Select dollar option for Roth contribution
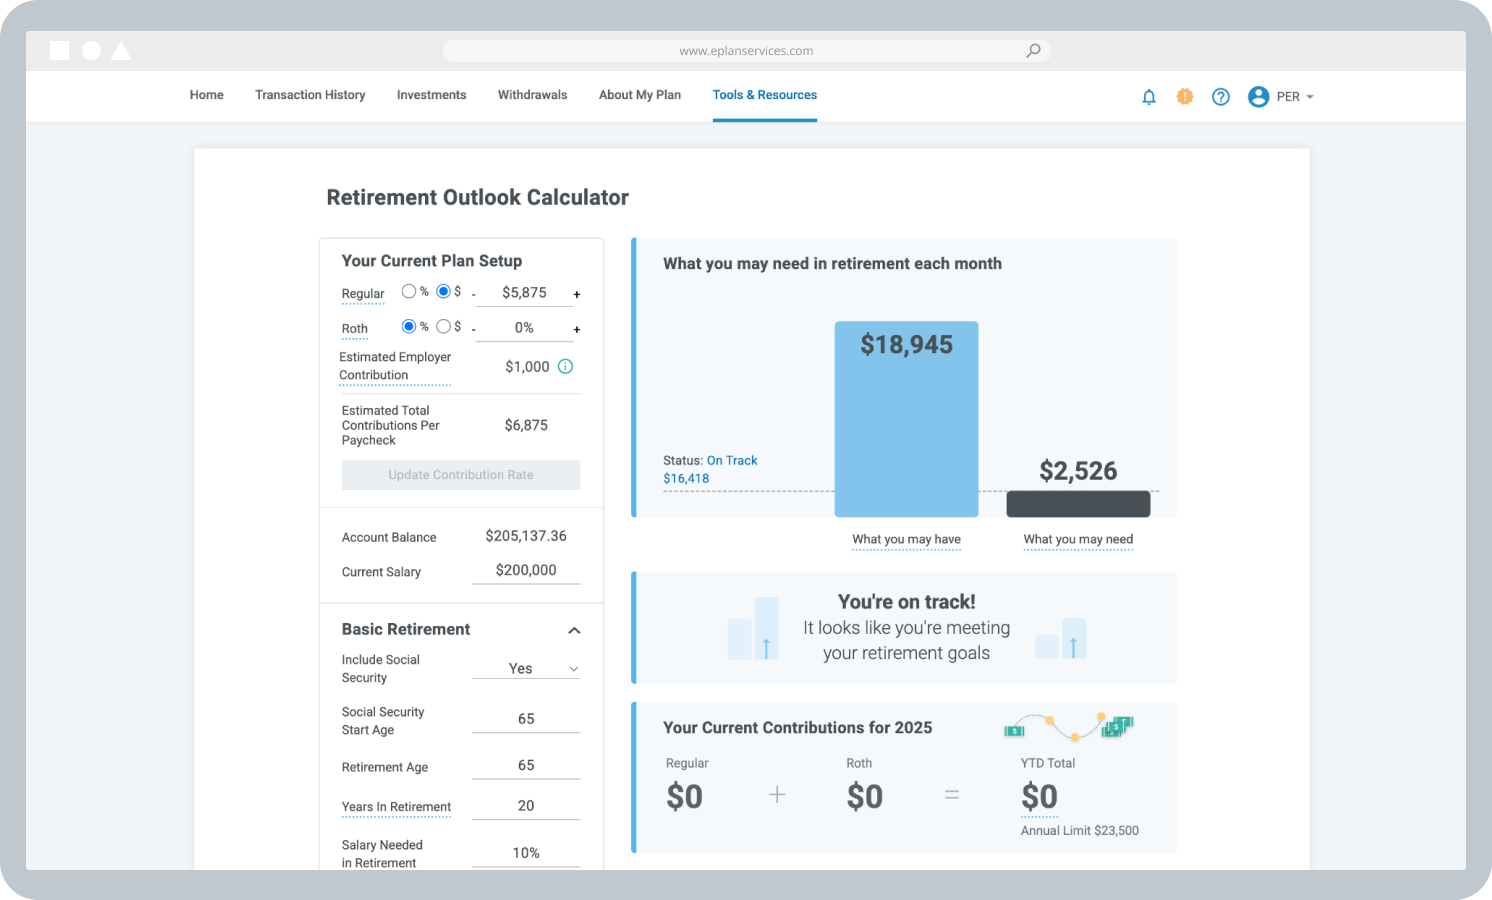Screen dimensions: 1492x900 [443, 327]
